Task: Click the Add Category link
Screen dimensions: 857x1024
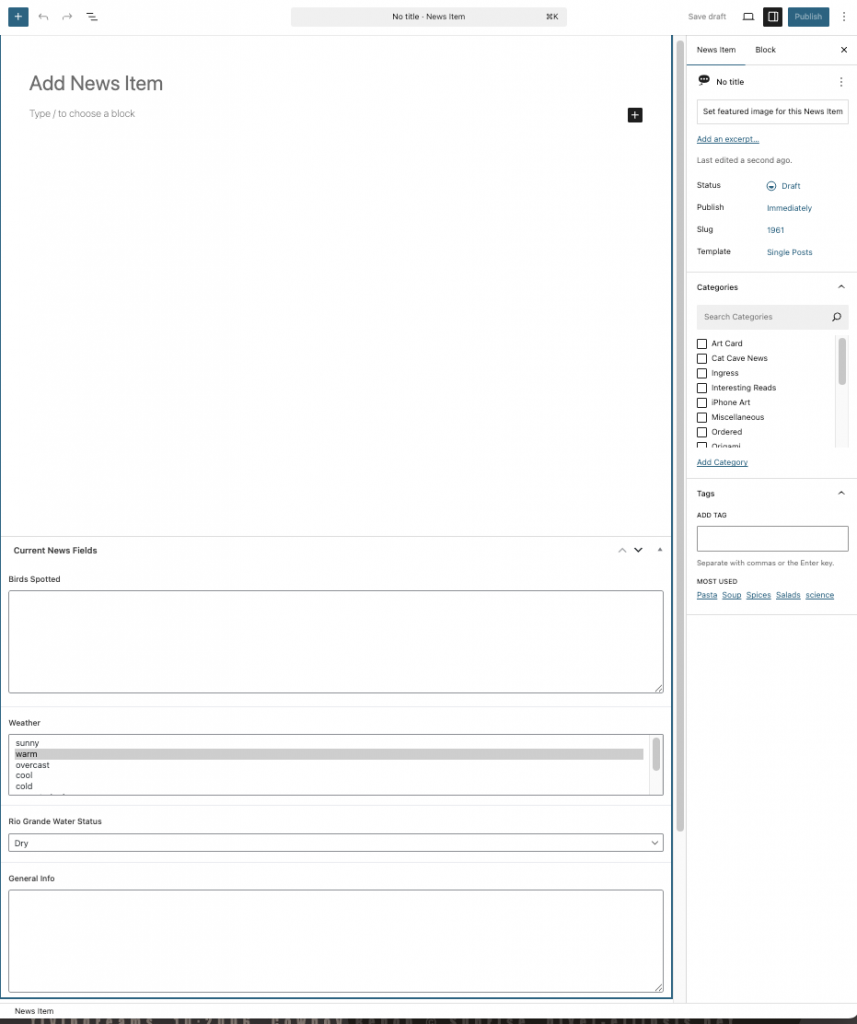Action: click(722, 462)
